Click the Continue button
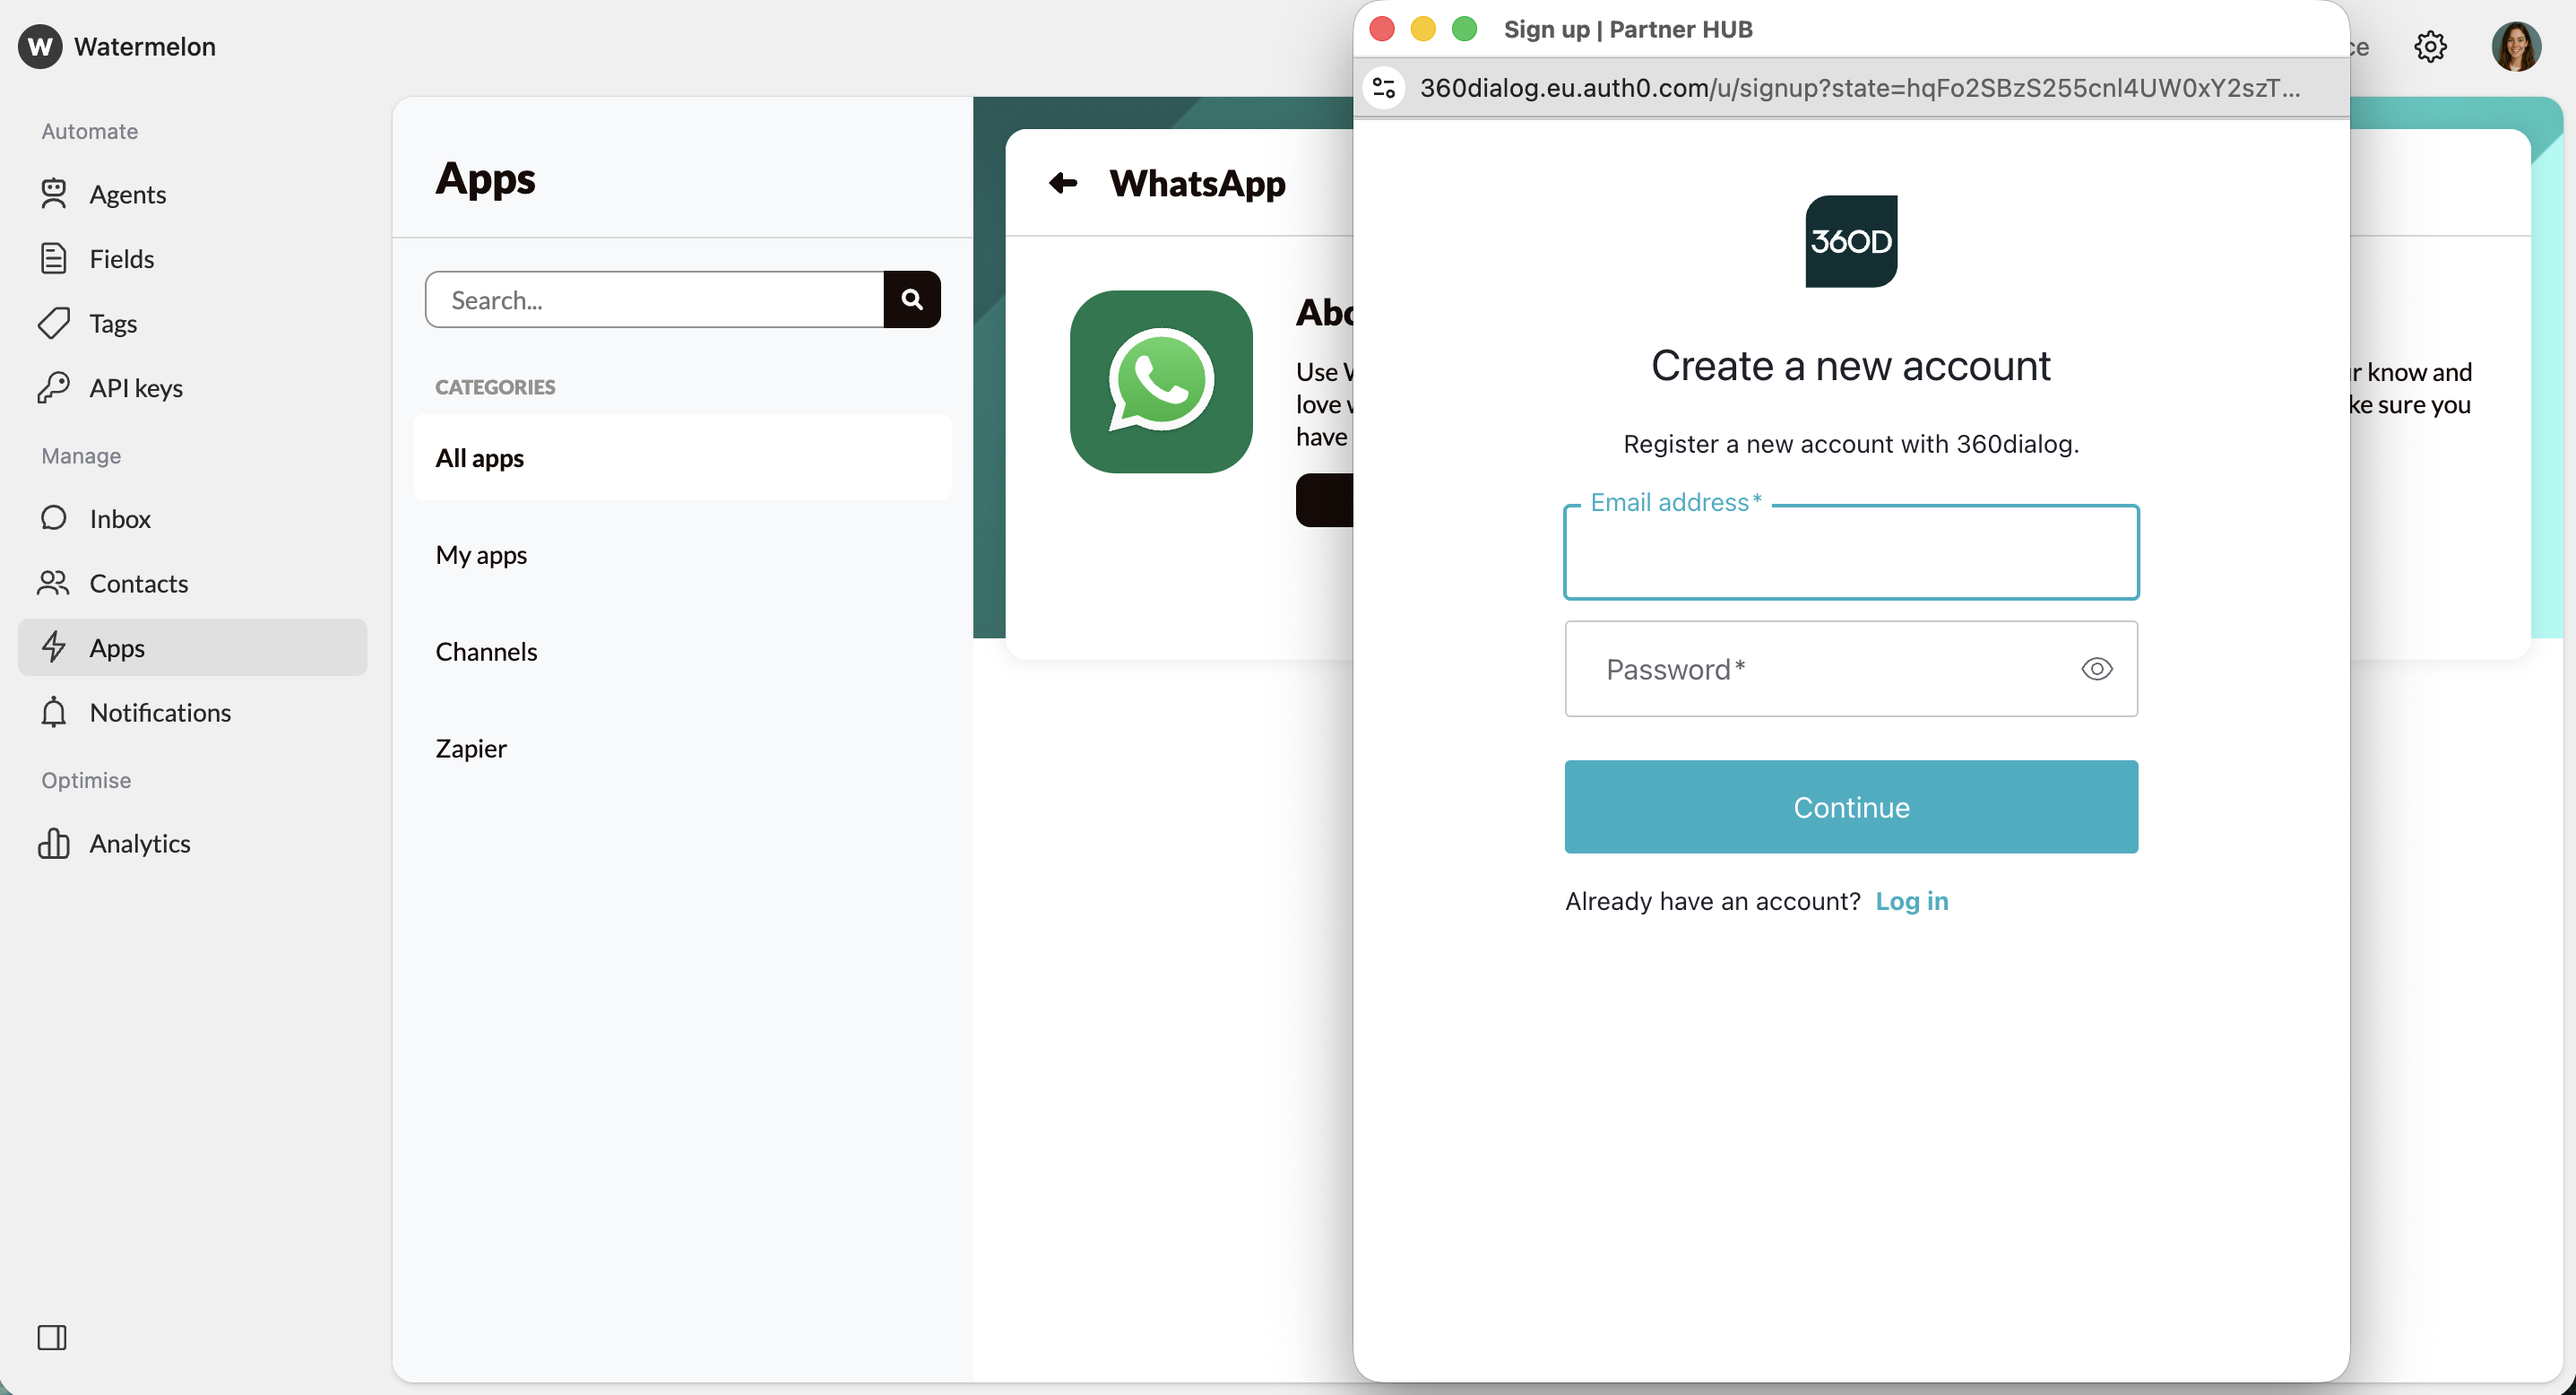Viewport: 2576px width, 1395px height. (1850, 807)
